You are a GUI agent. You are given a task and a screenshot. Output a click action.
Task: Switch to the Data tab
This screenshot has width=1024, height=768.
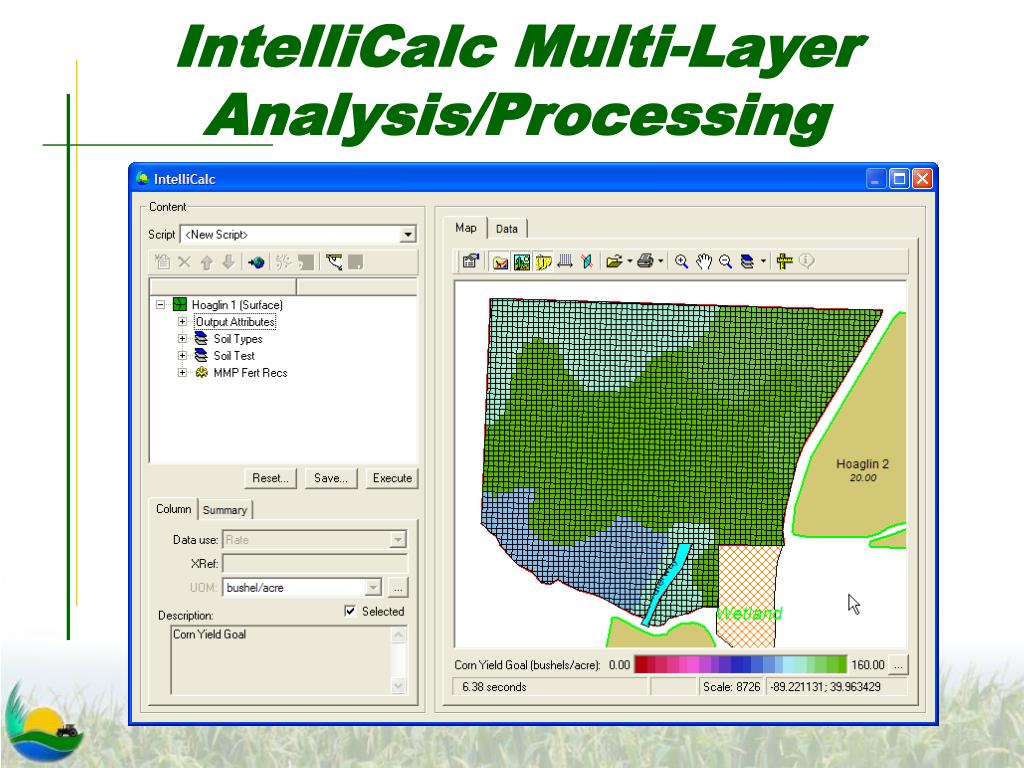click(x=507, y=229)
